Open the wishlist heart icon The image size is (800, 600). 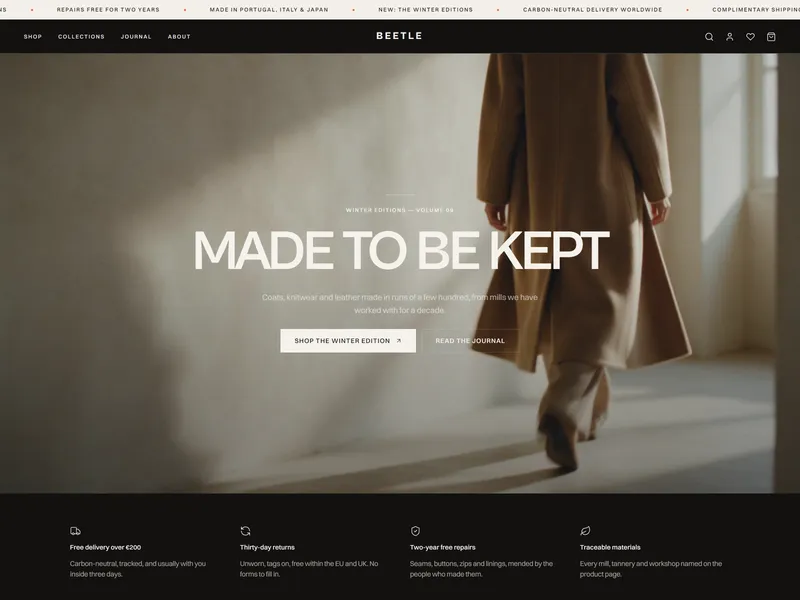[x=750, y=37]
